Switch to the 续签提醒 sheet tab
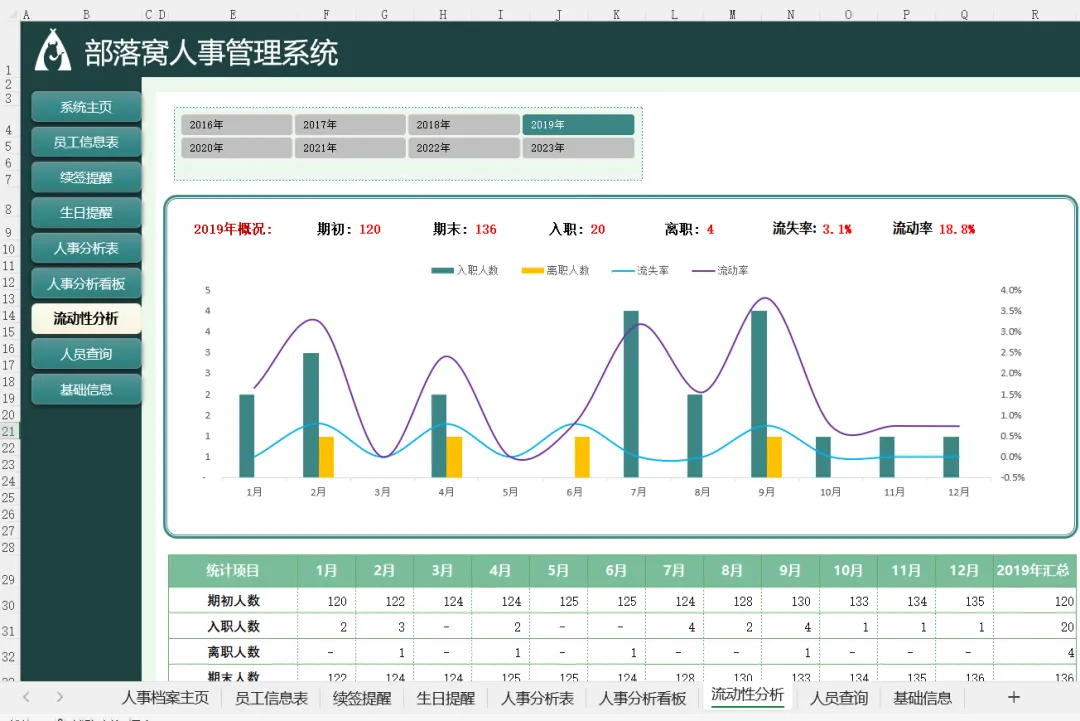1080x721 pixels. click(x=362, y=698)
